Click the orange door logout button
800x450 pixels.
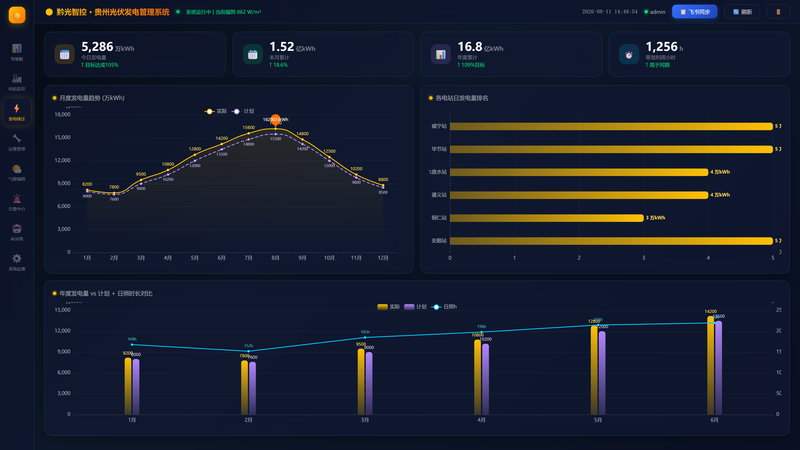click(x=778, y=12)
